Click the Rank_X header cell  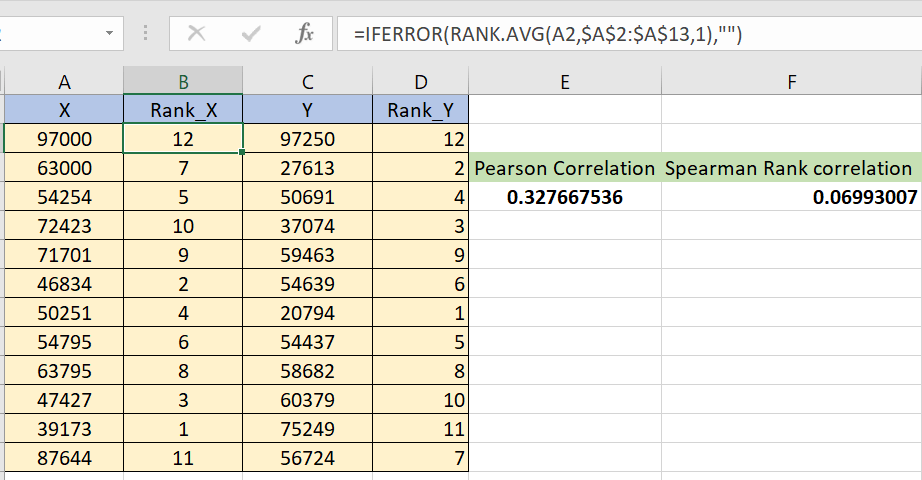[x=183, y=110]
